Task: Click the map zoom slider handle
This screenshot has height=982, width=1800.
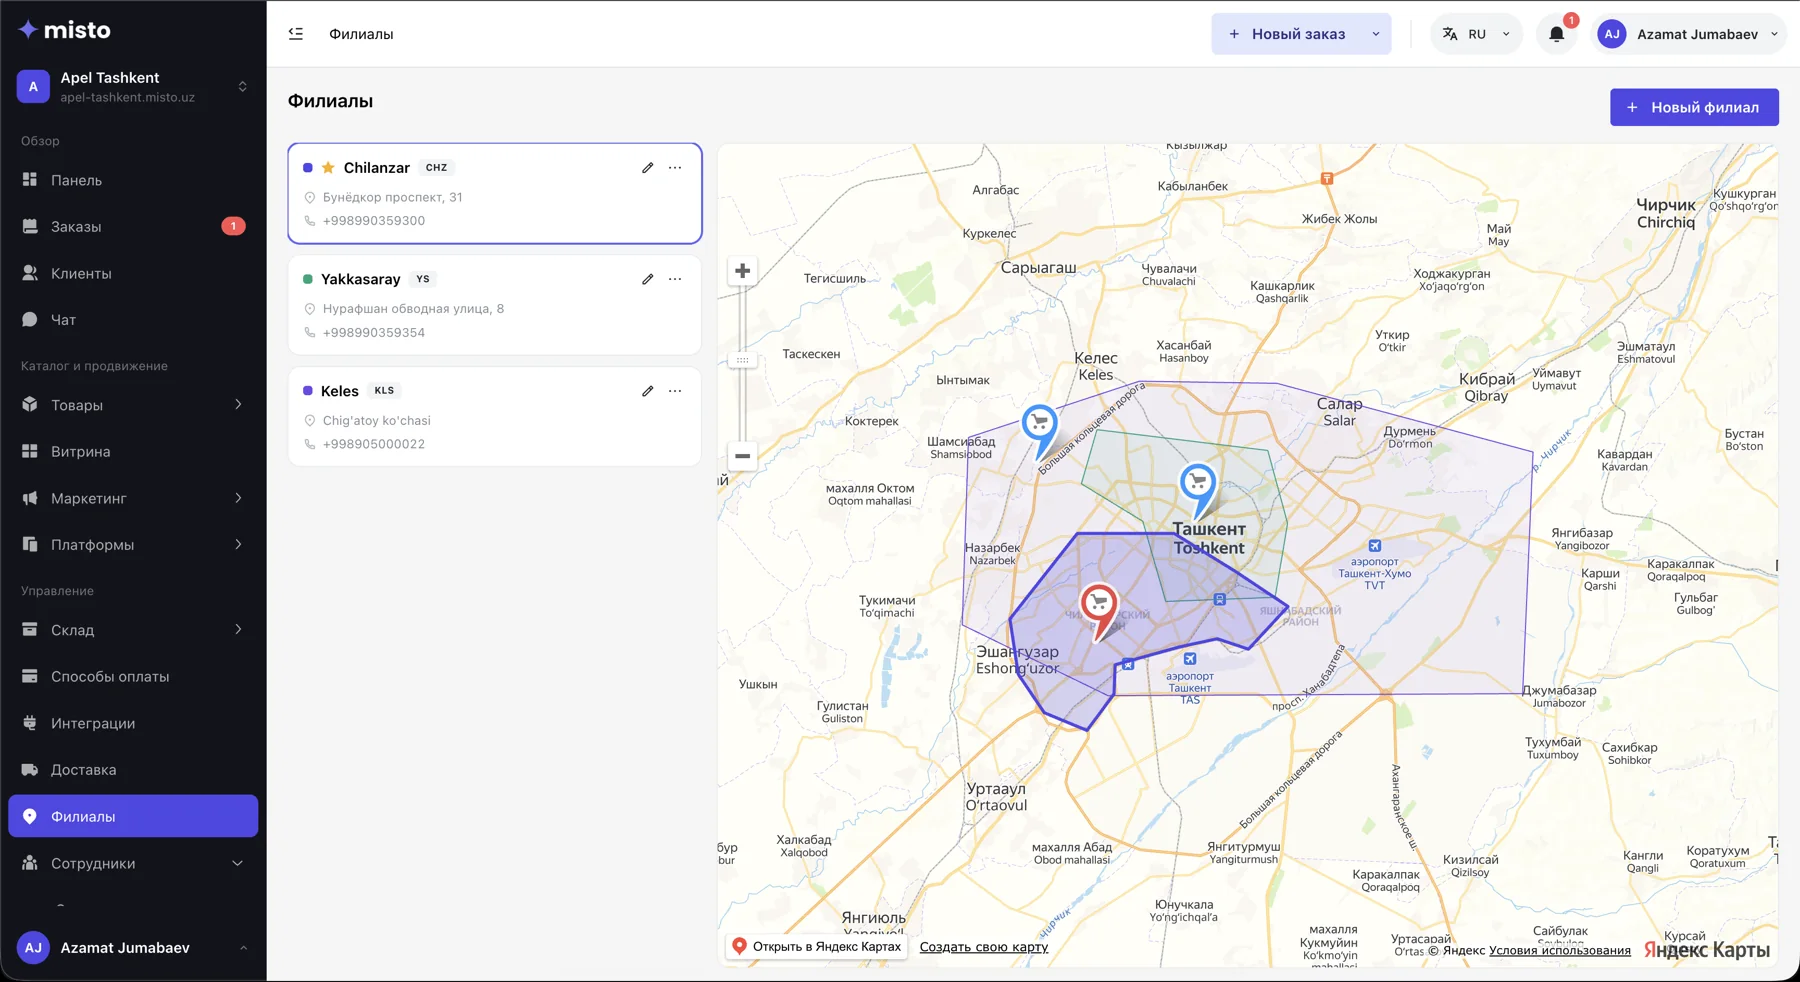Action: tap(742, 360)
